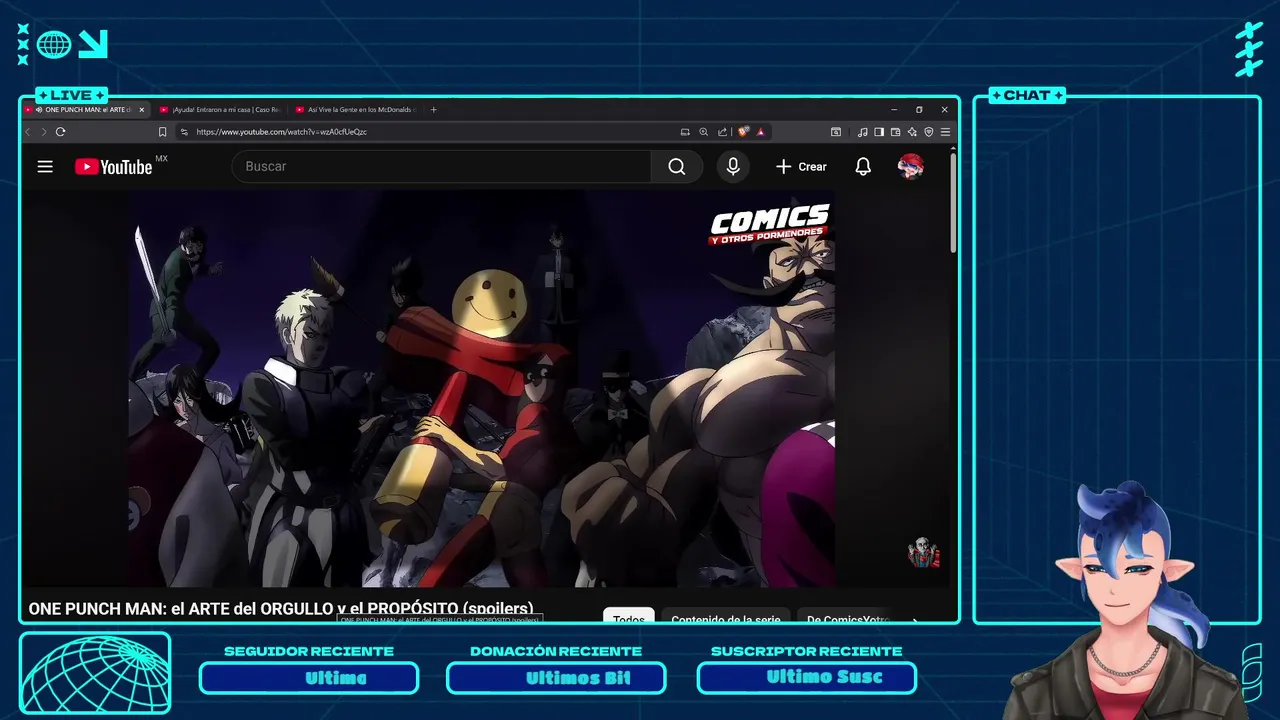Open the YouTube notifications bell
1280x720 pixels.
tap(863, 167)
